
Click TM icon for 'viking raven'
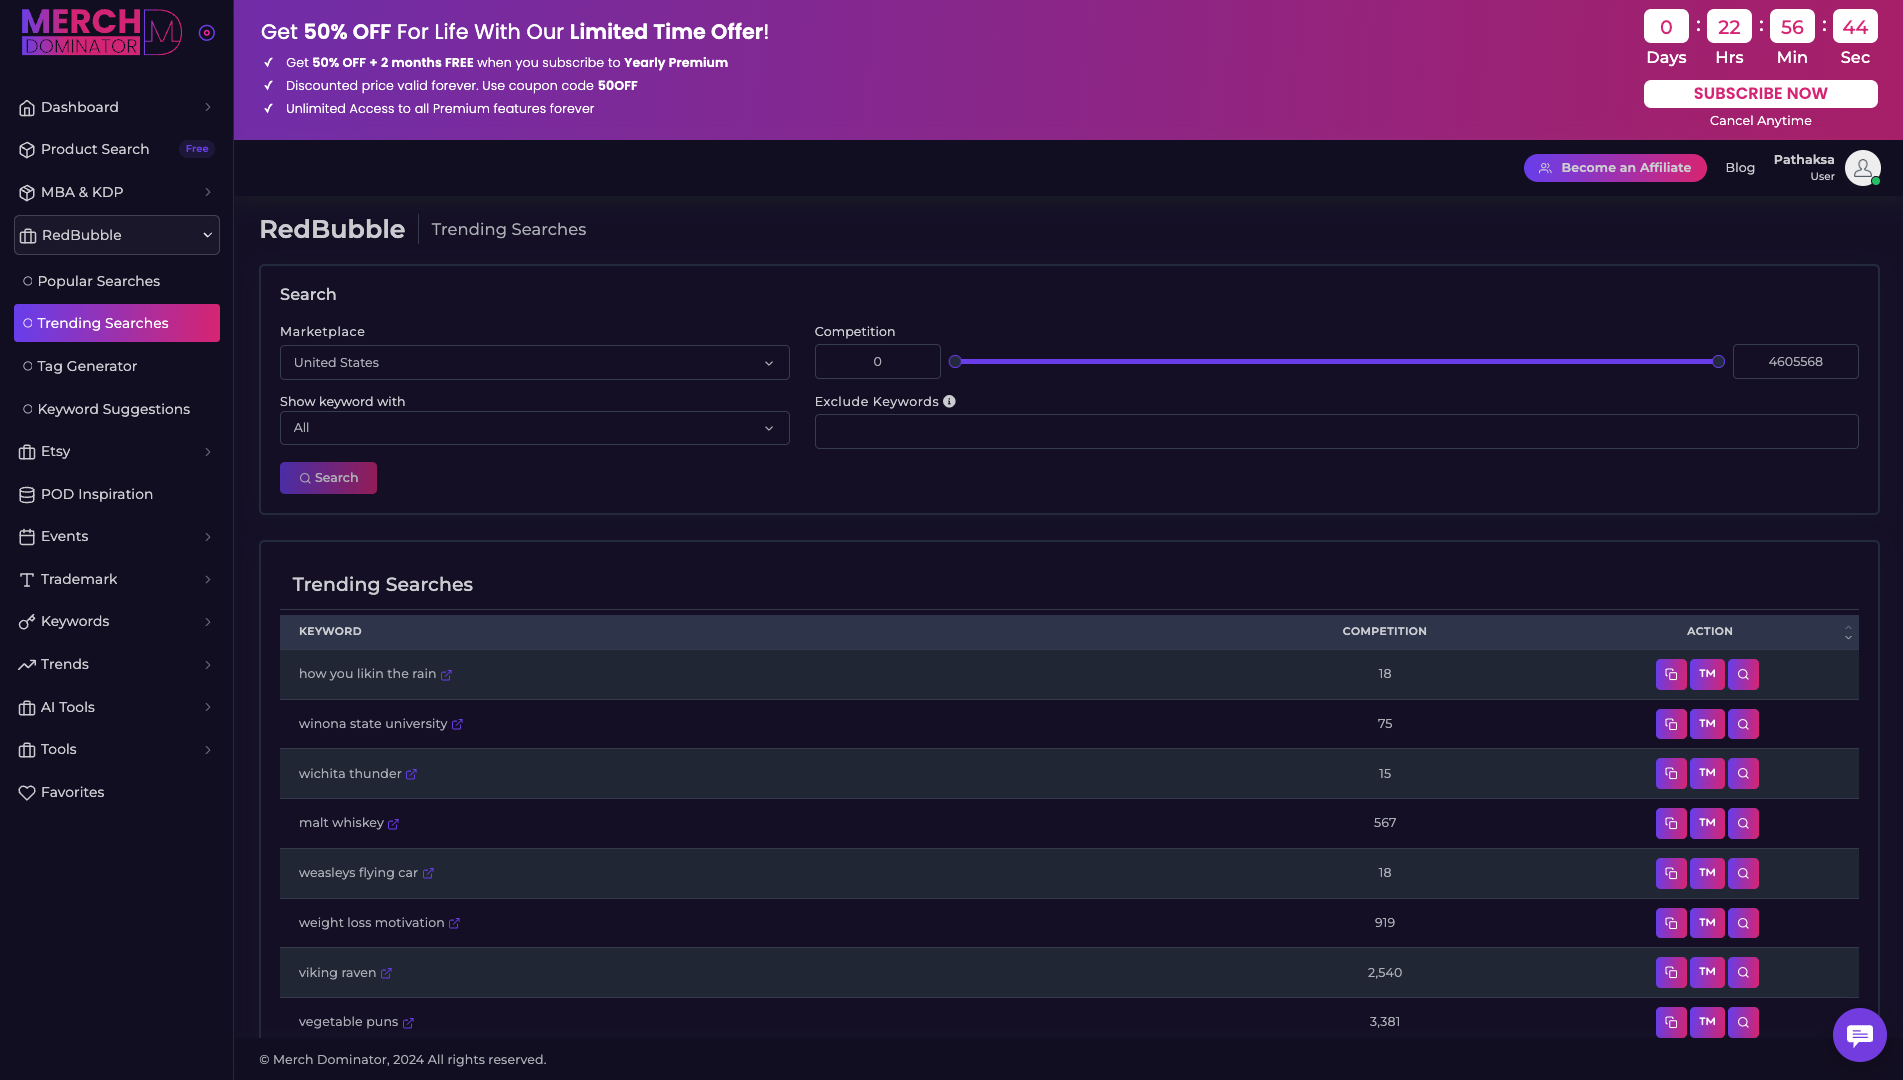coord(1707,972)
